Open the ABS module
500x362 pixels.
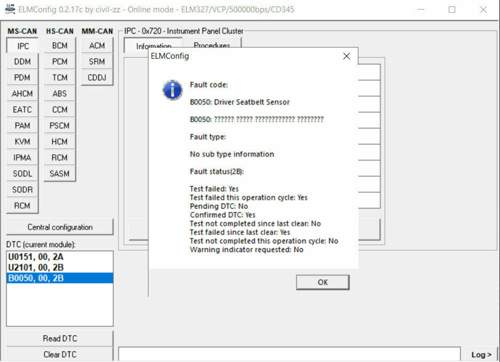click(60, 94)
